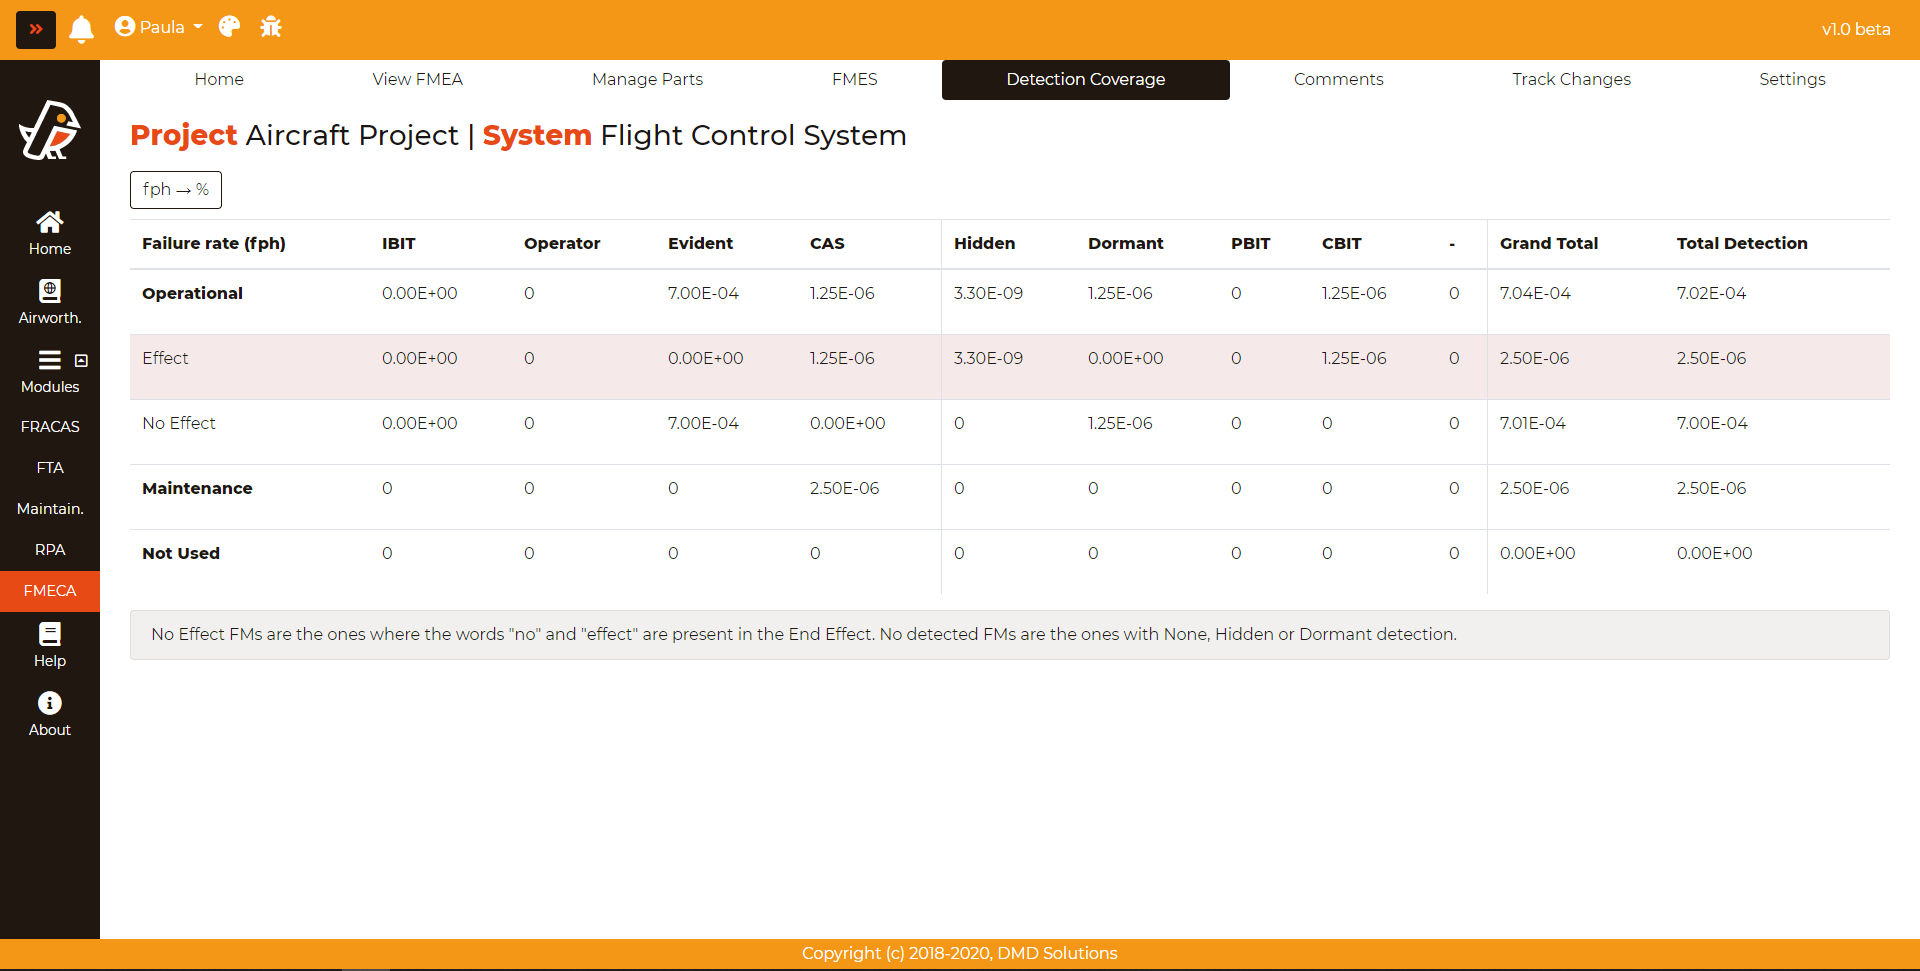1920x971 pixels.
Task: Click the bird logo in sidebar
Action: point(49,131)
